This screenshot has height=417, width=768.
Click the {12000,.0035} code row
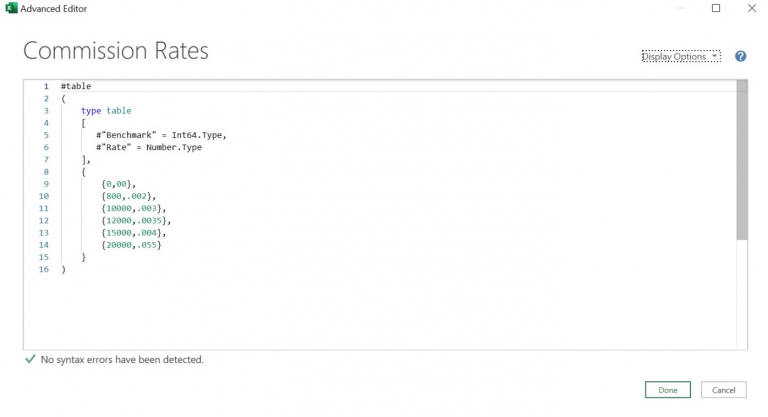coord(136,220)
